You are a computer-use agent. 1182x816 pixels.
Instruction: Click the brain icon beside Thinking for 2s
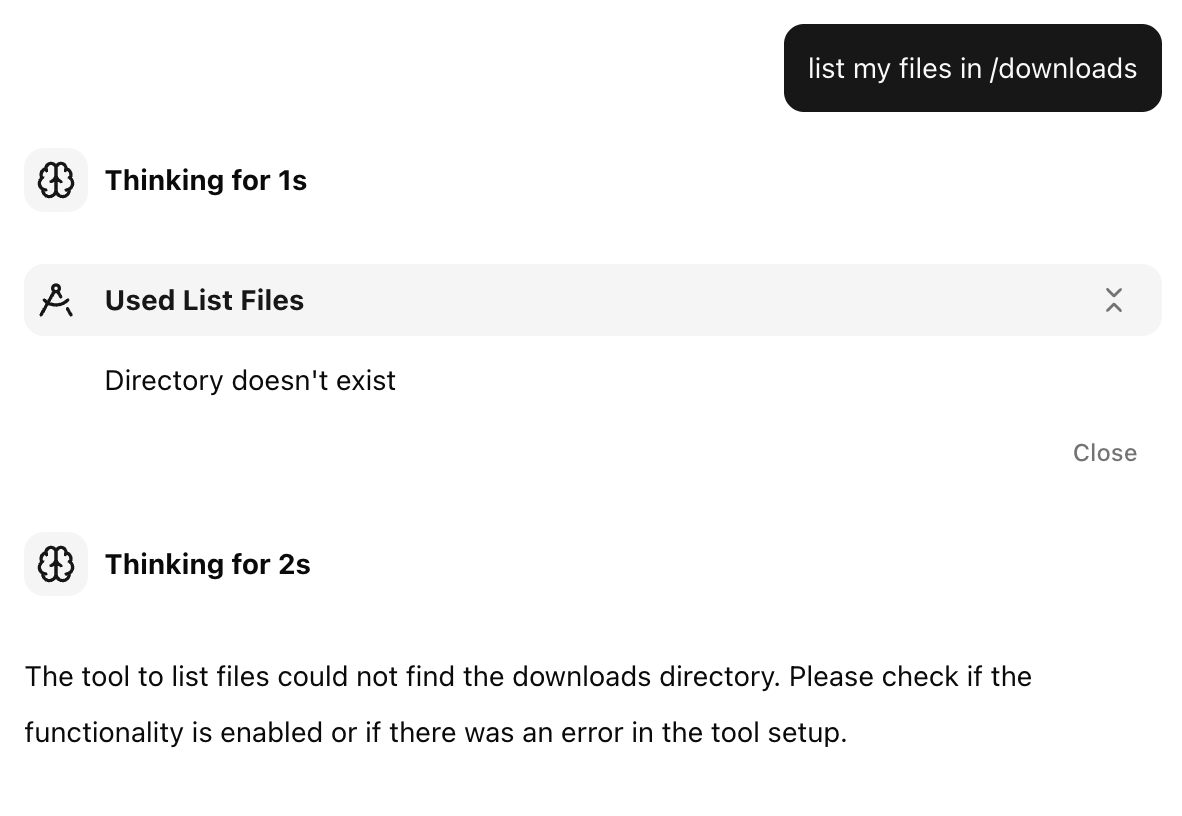pyautogui.click(x=56, y=564)
